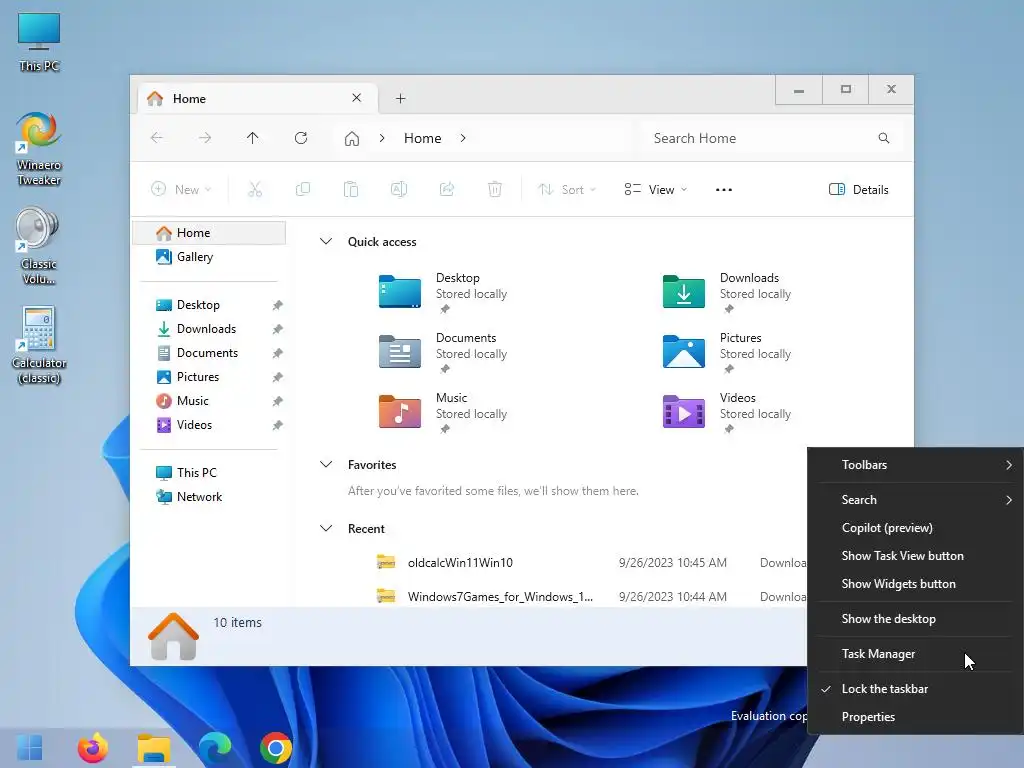This screenshot has width=1024, height=768.
Task: Click the Share toolbar icon
Action: tap(447, 189)
